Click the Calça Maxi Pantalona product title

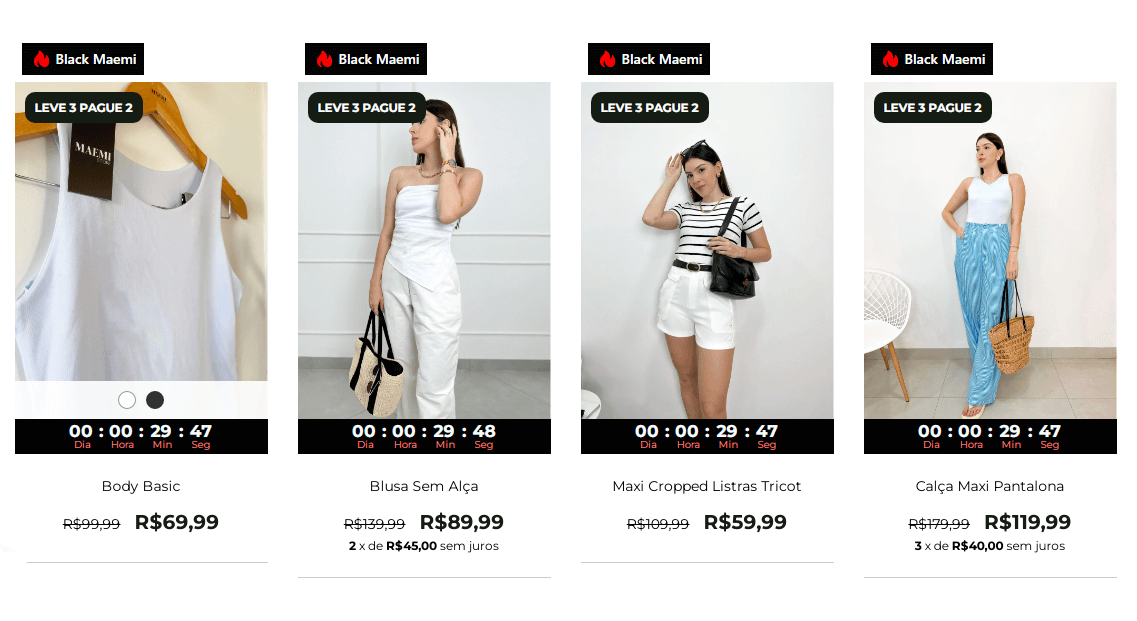(990, 486)
